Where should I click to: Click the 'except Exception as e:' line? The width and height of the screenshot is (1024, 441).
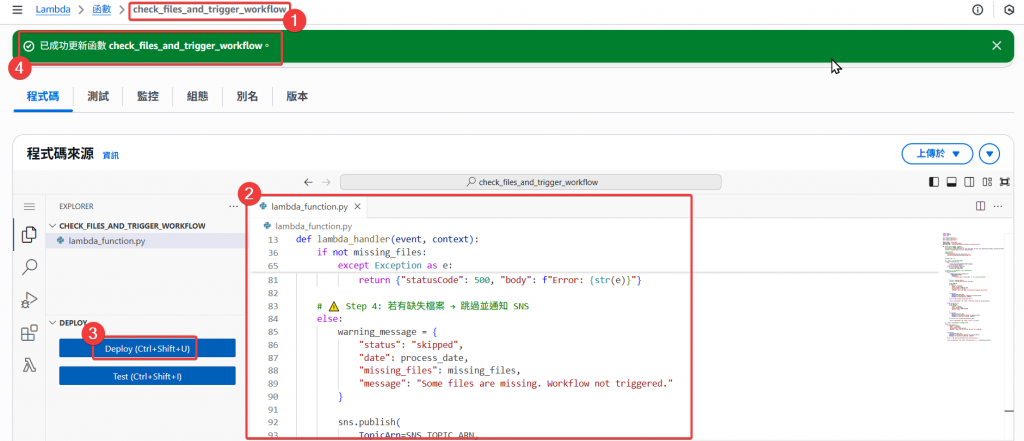(394, 266)
